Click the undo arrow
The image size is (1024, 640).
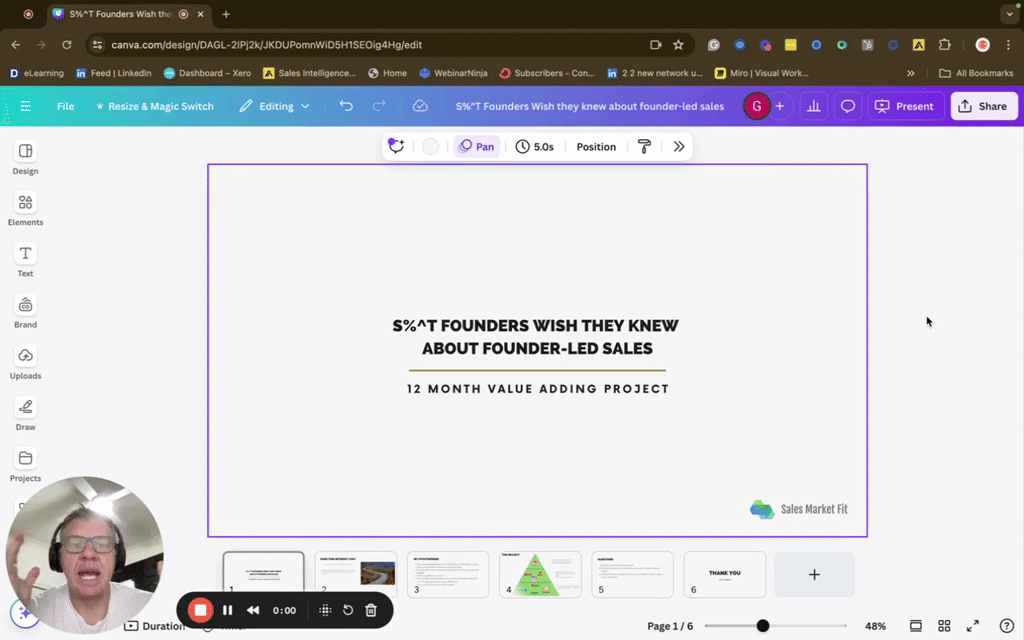tap(346, 106)
